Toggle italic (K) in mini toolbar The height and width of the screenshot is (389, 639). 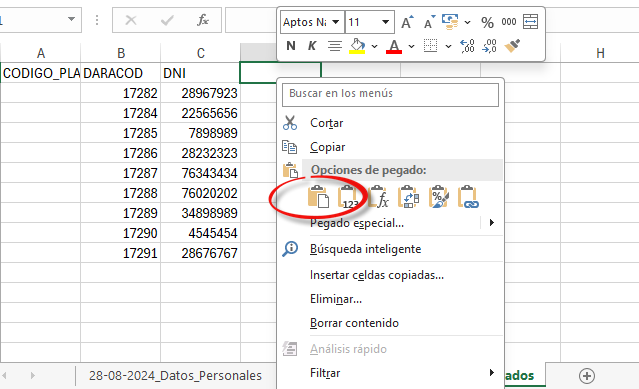click(x=312, y=46)
